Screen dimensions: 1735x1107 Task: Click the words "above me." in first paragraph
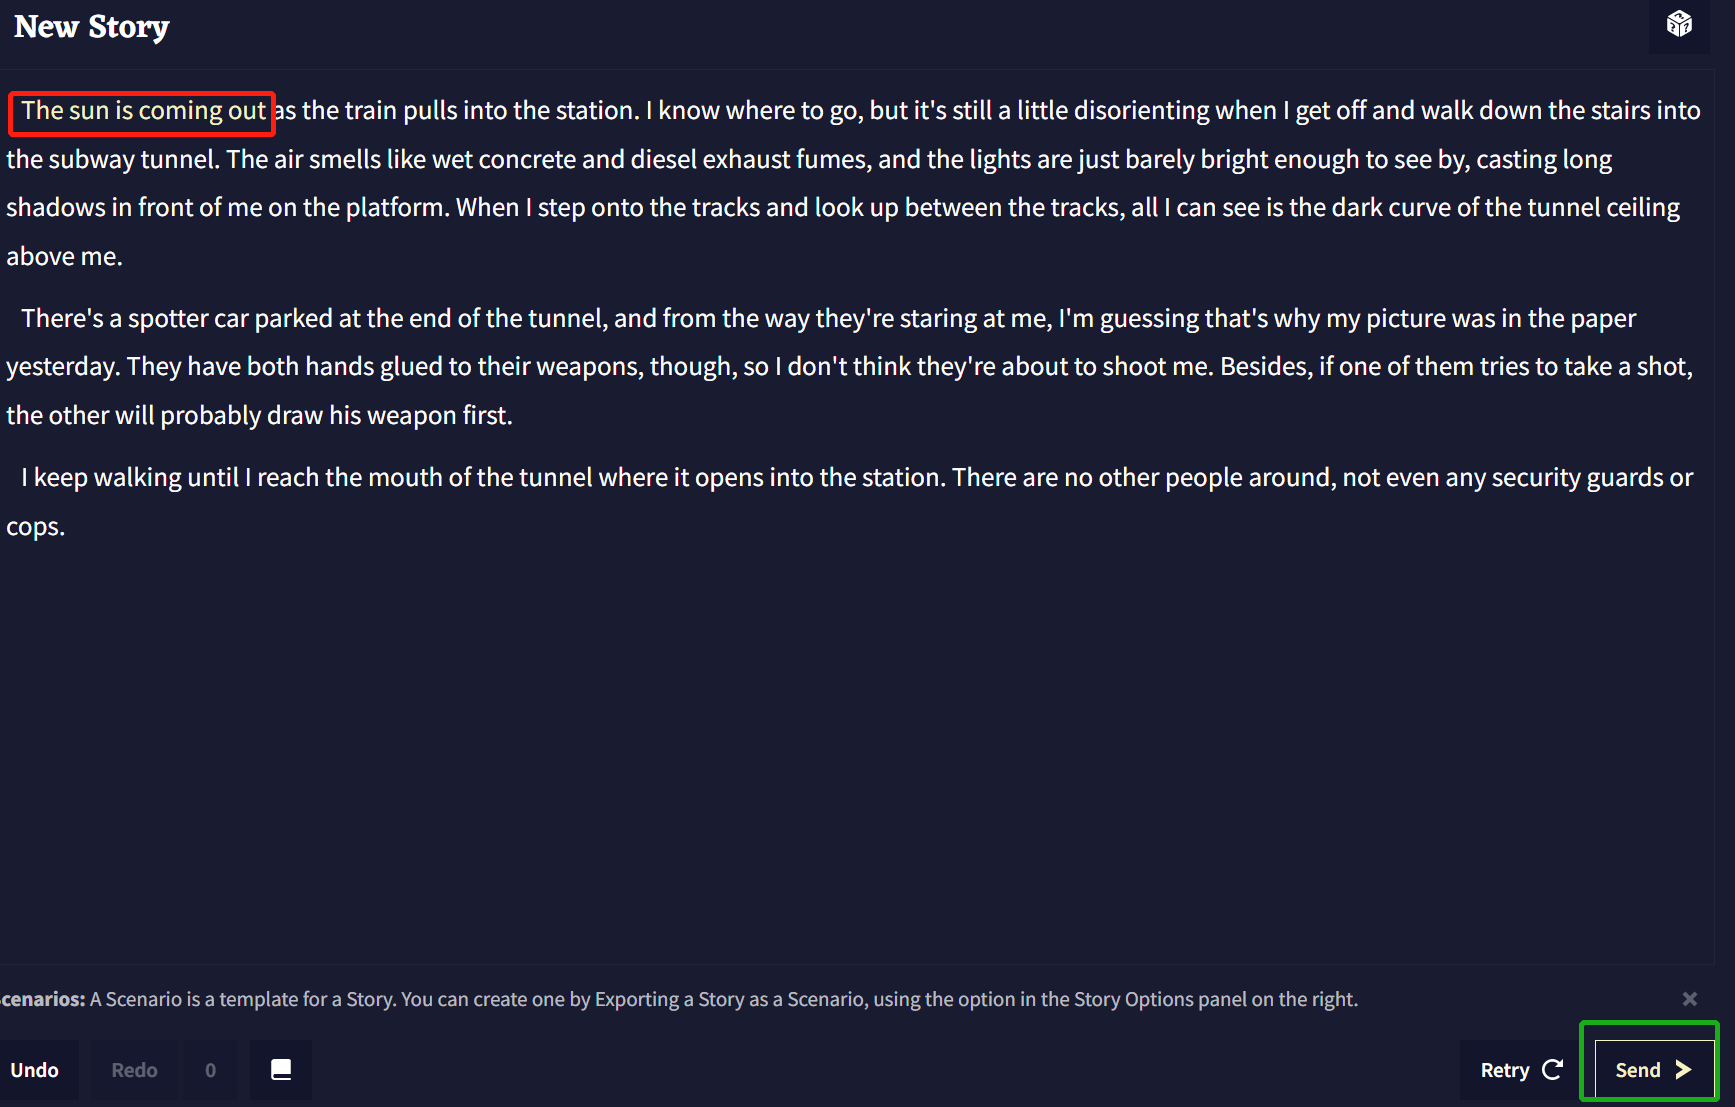(x=65, y=257)
